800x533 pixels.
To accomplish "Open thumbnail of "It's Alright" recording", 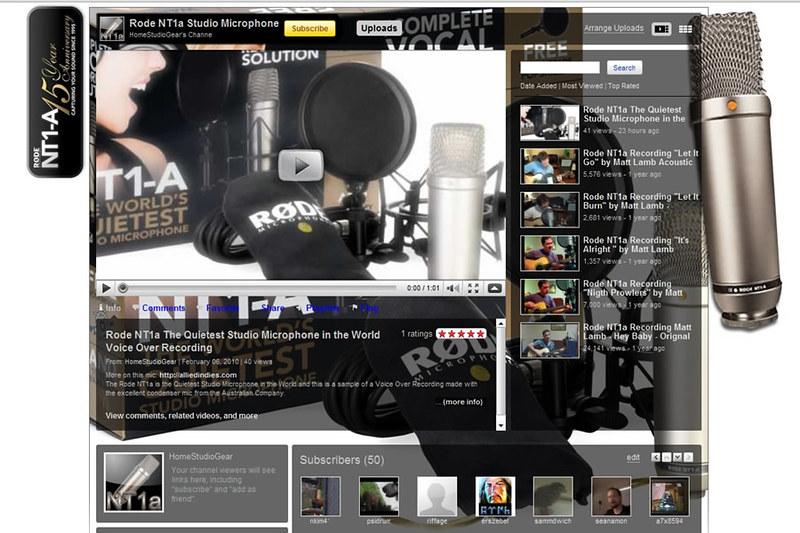I will click(549, 253).
